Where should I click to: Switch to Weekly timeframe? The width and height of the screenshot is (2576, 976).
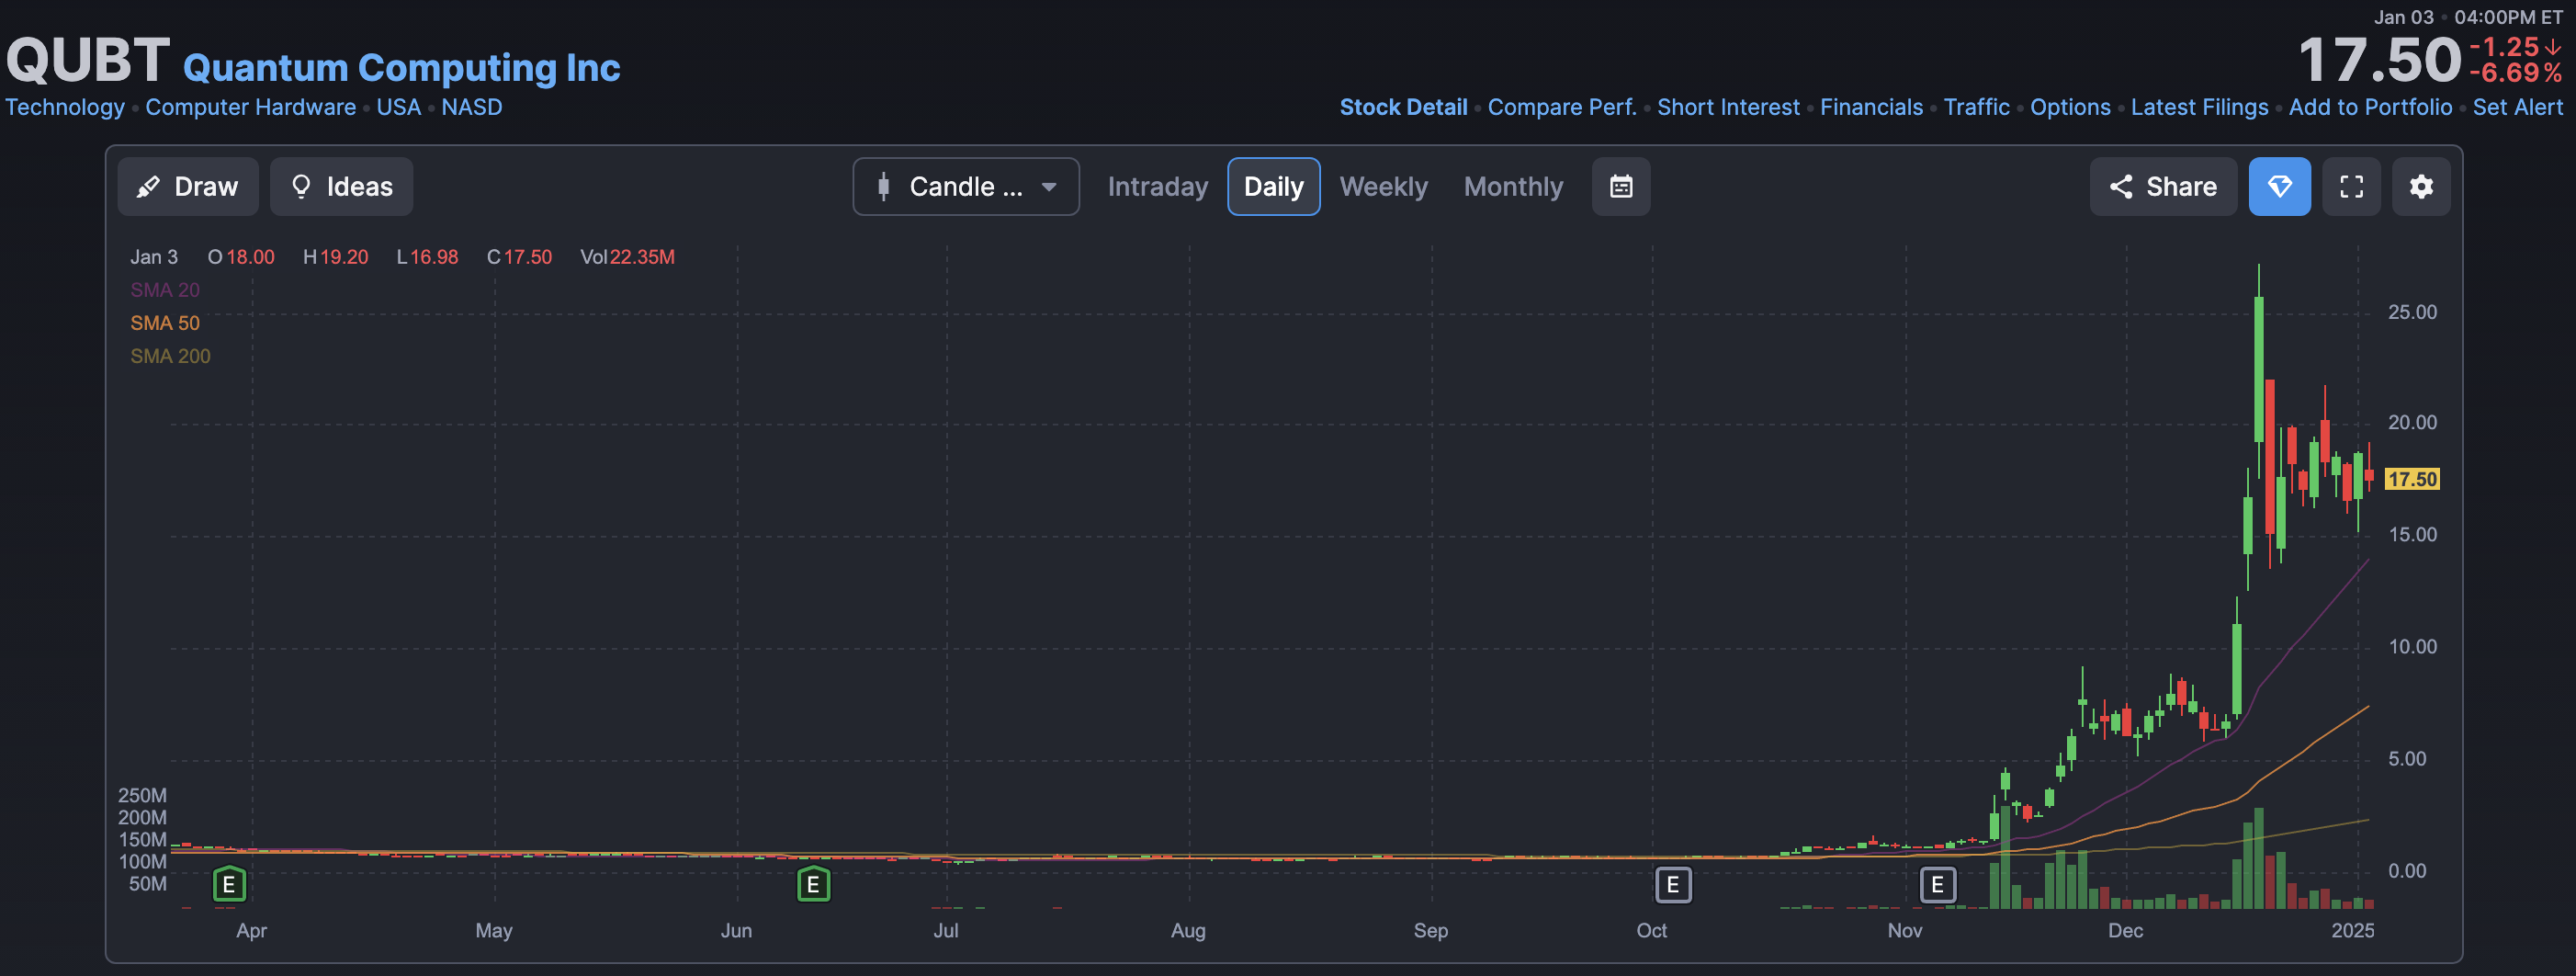click(1383, 187)
